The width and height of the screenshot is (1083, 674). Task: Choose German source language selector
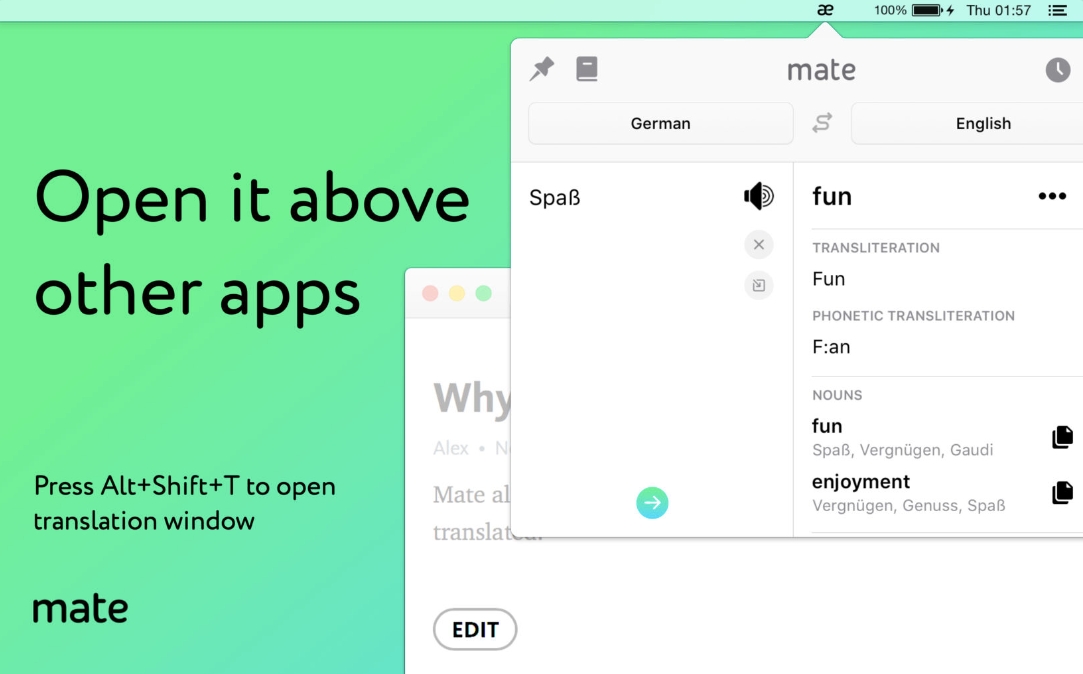[x=660, y=124]
